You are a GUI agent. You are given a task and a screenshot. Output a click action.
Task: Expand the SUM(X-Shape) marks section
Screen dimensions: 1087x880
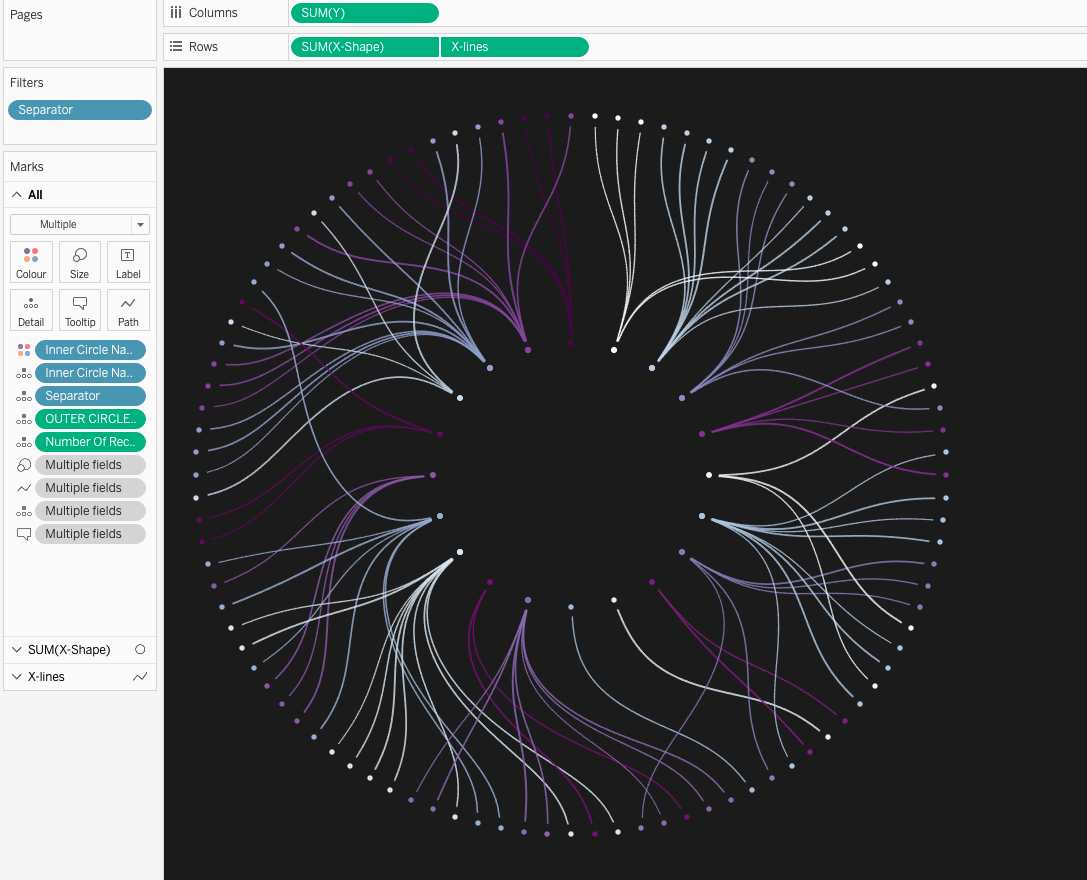17,650
